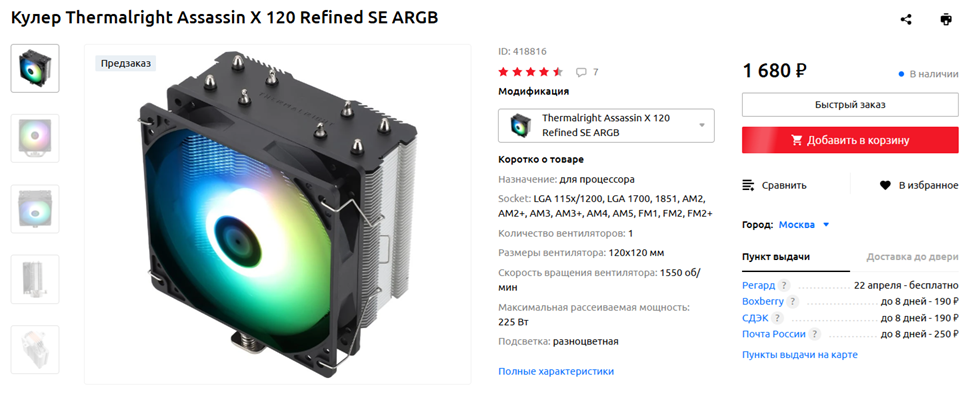
Task: Add to favorites with the heart icon
Action: coord(885,185)
